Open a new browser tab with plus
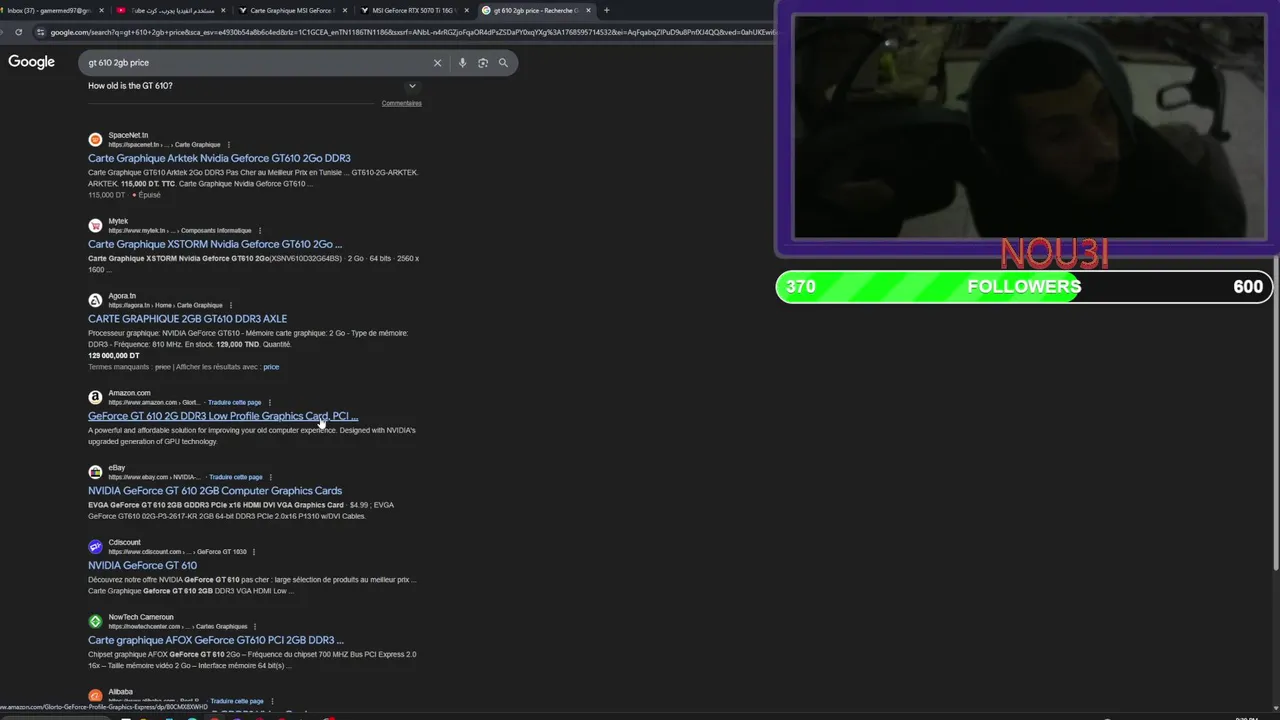The image size is (1280, 720). tap(606, 10)
